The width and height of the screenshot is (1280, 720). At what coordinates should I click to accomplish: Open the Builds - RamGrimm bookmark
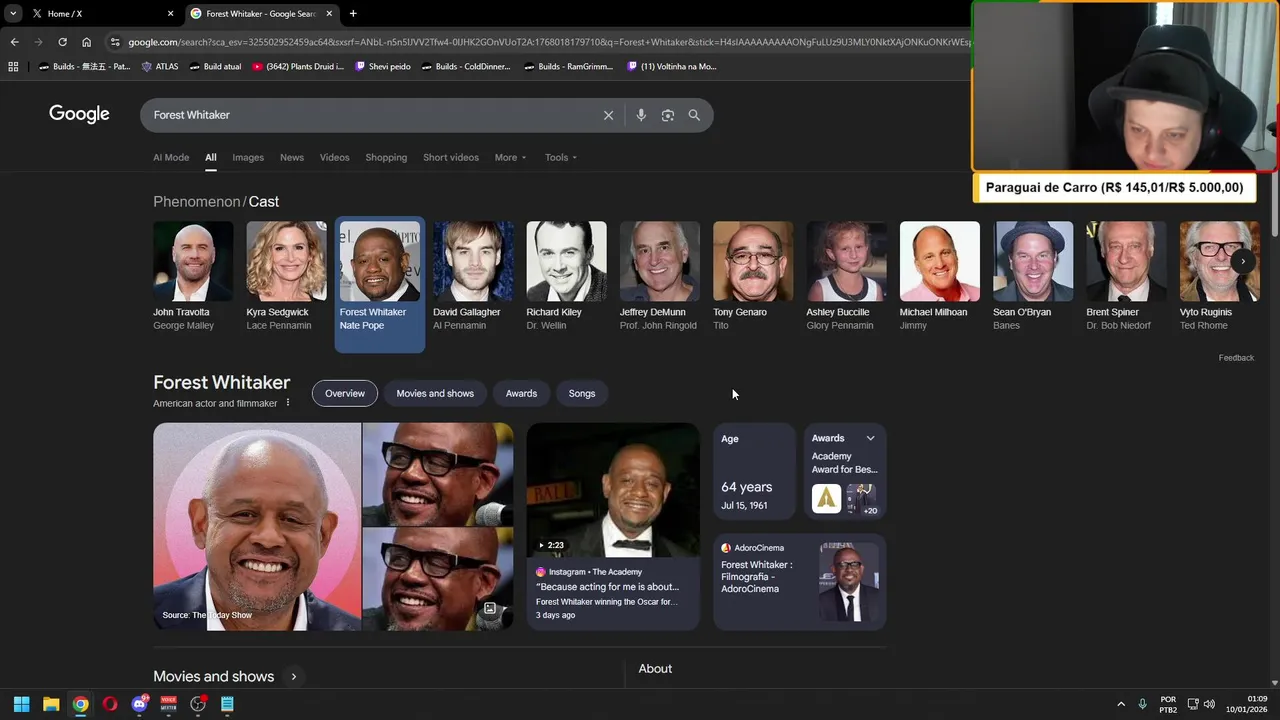click(568, 67)
